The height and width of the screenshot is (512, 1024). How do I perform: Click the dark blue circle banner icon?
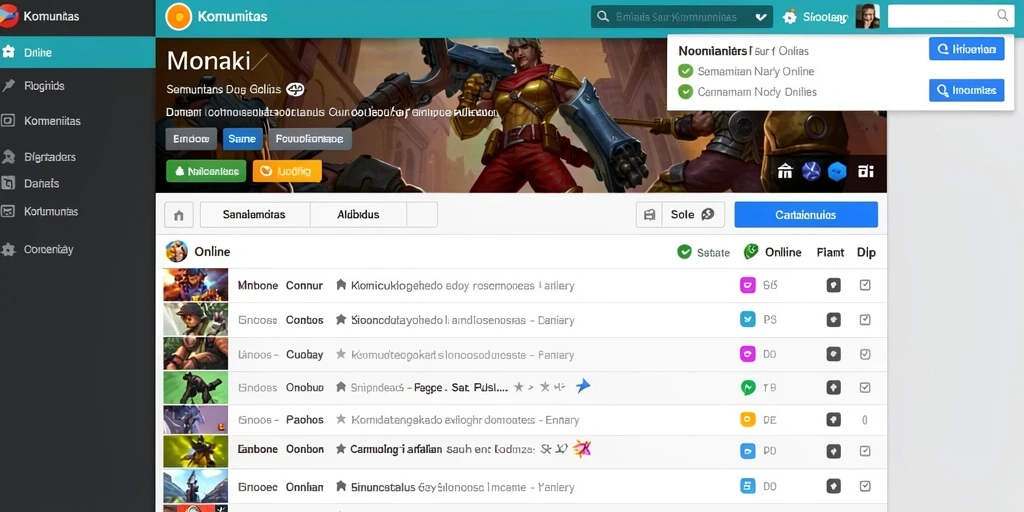(x=810, y=171)
